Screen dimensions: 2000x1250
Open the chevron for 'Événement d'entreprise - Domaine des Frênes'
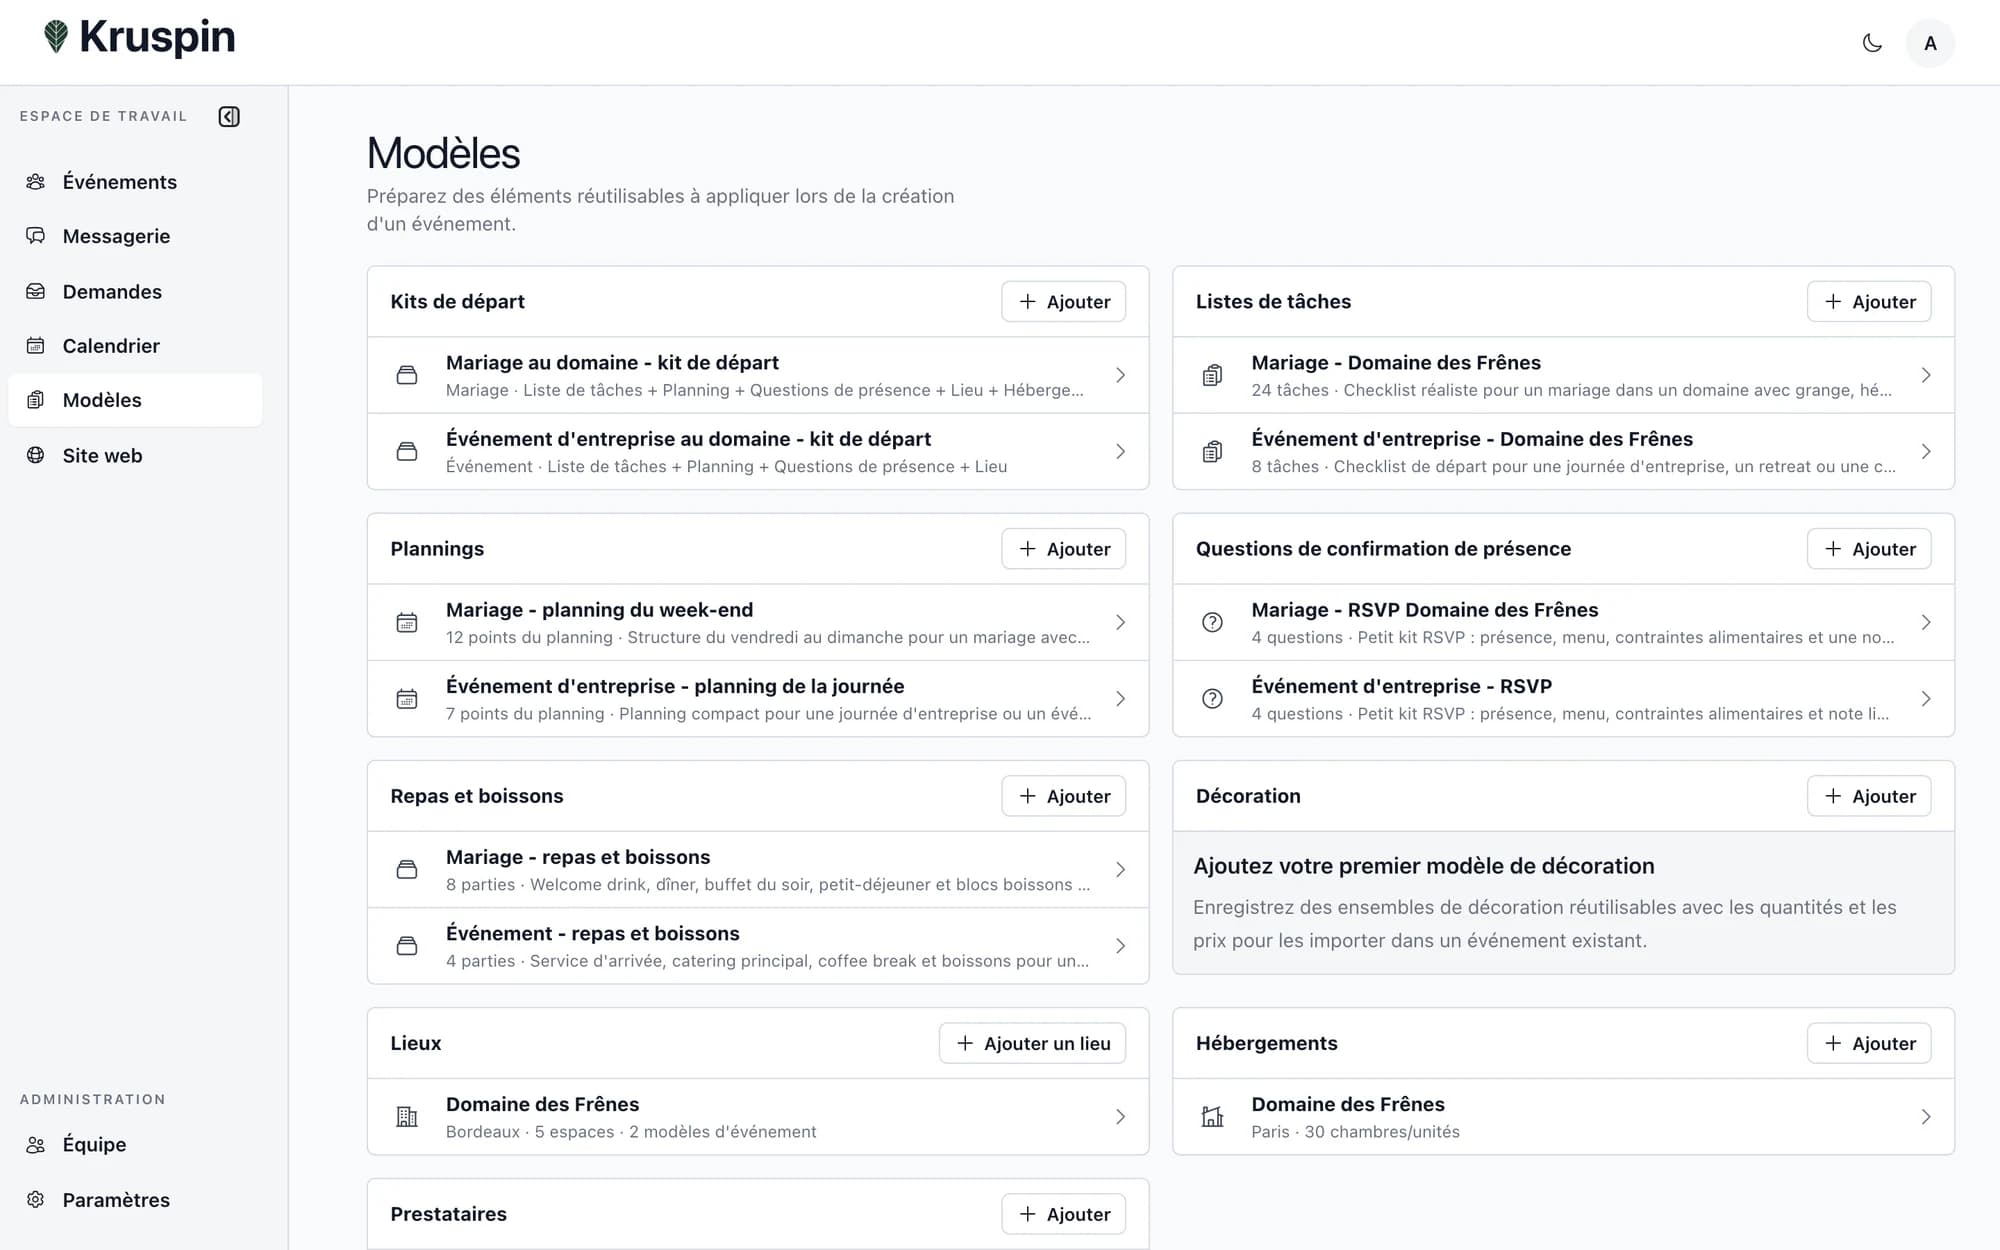click(1926, 452)
